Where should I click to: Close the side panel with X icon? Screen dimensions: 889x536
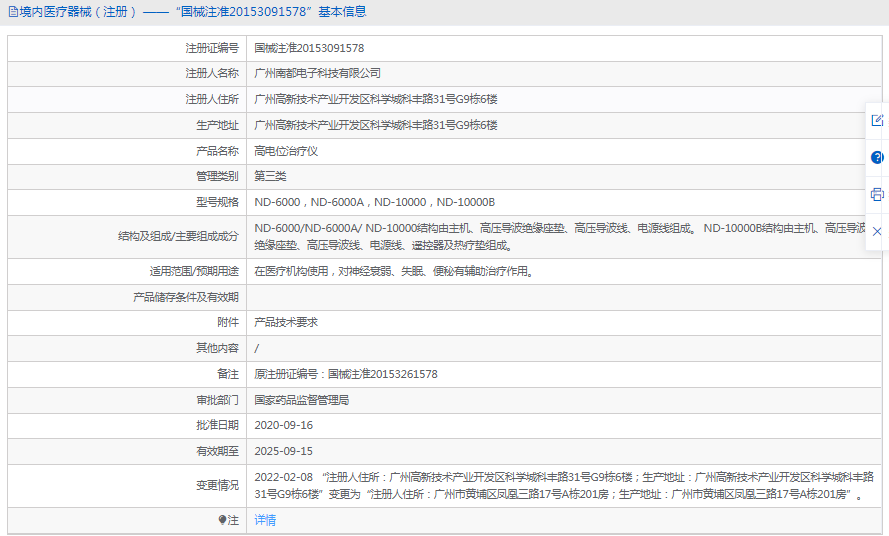coord(877,231)
